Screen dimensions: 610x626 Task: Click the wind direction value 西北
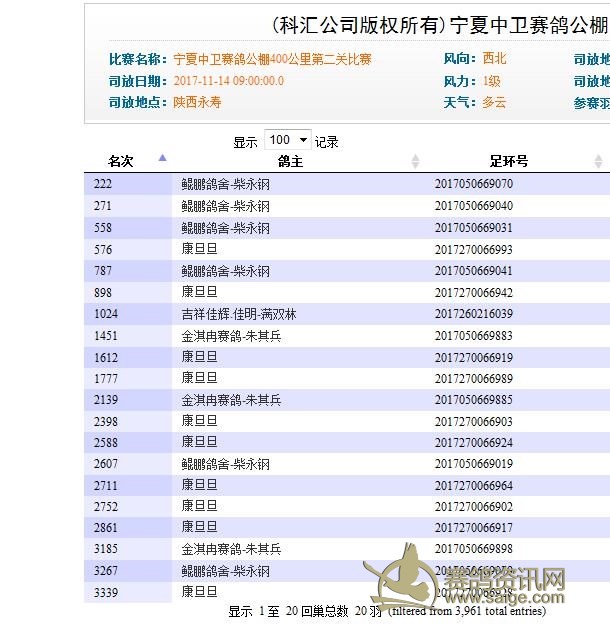coord(494,59)
